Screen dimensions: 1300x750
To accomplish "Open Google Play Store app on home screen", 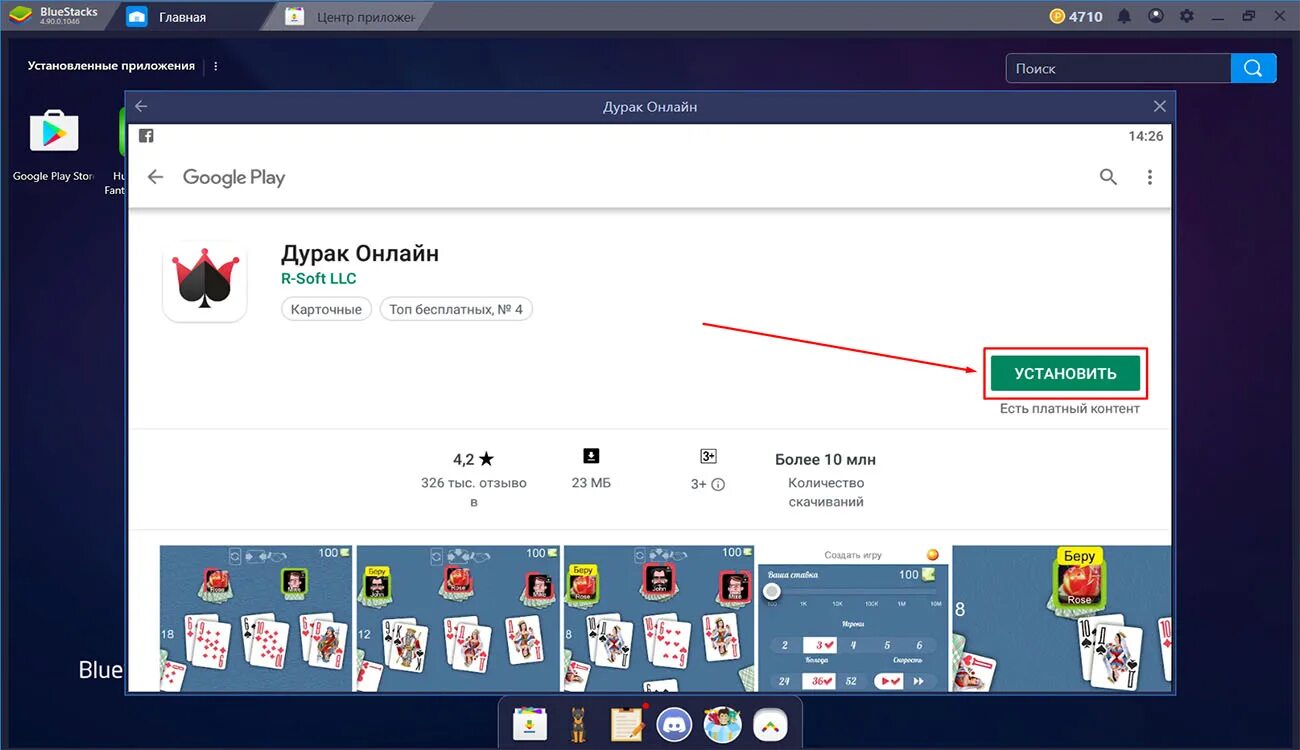I will pyautogui.click(x=54, y=132).
